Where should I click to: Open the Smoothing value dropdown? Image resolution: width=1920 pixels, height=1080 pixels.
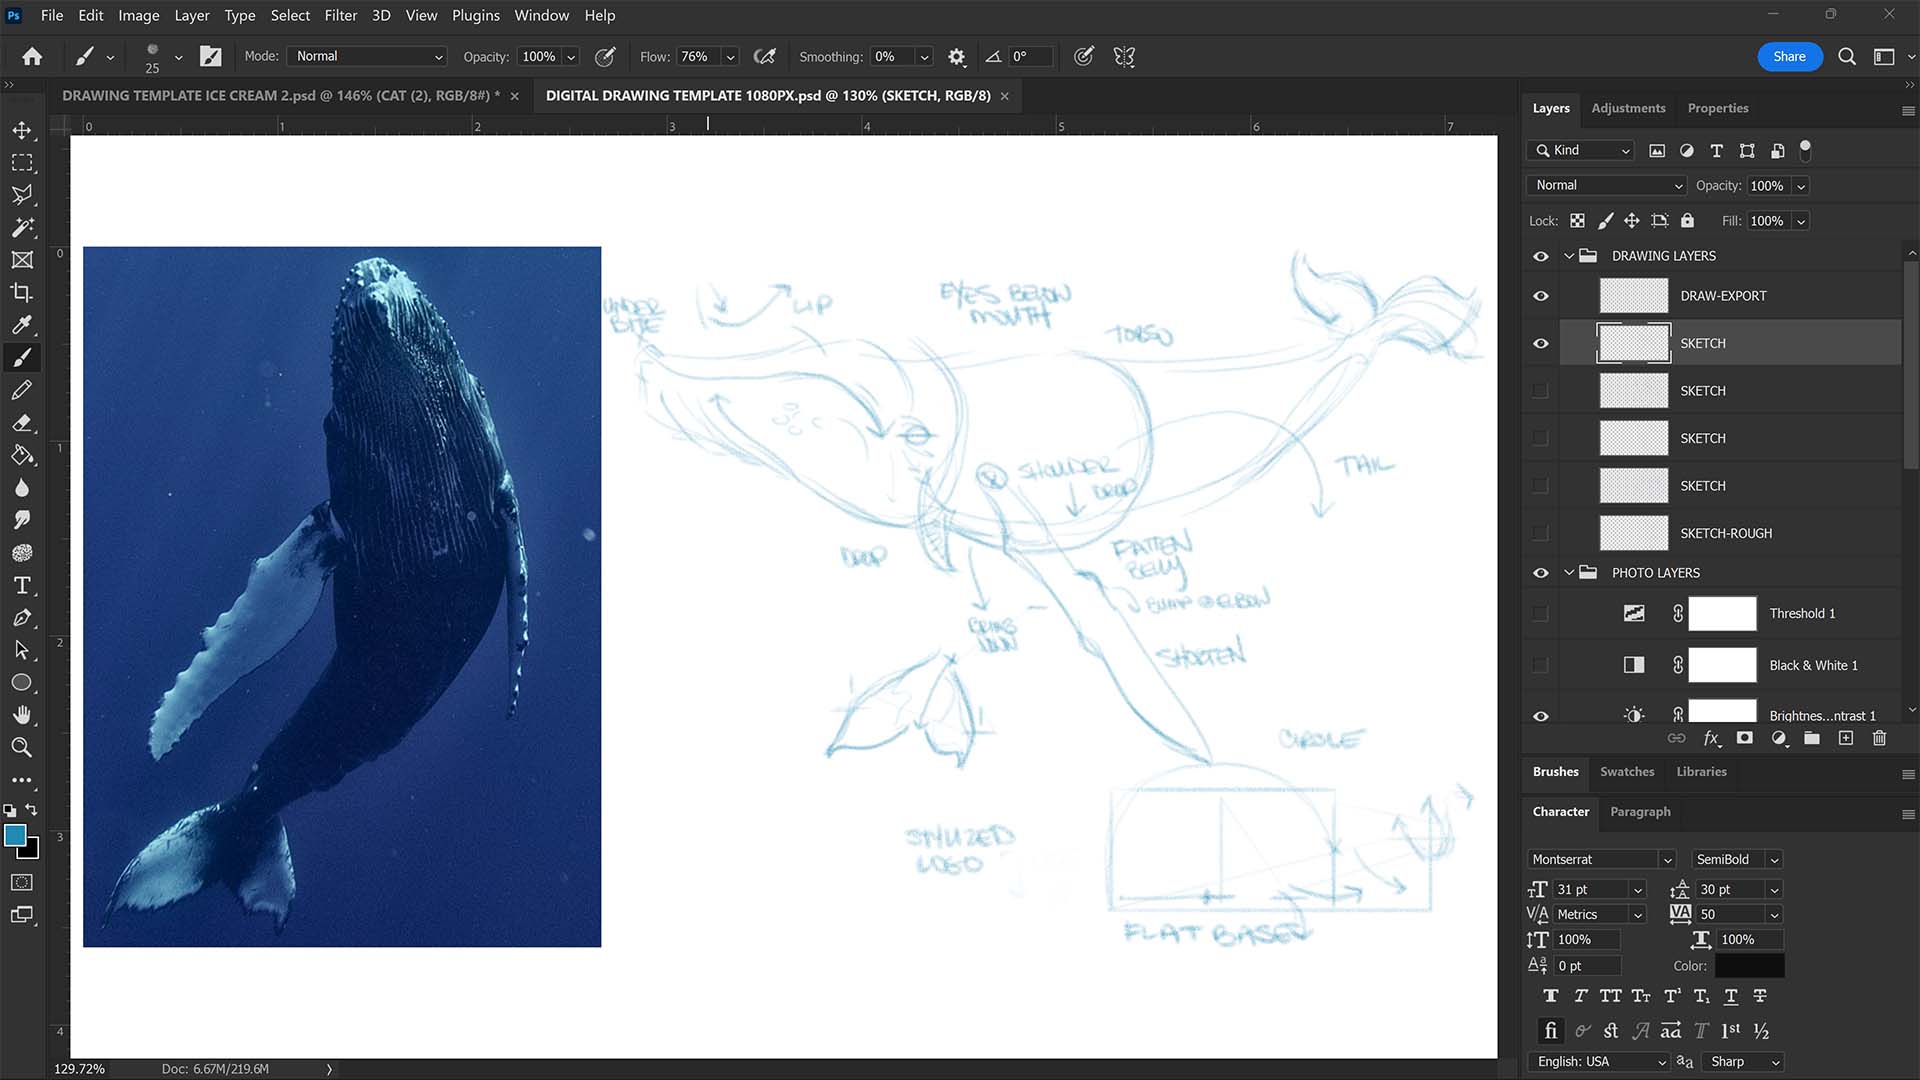(x=924, y=57)
